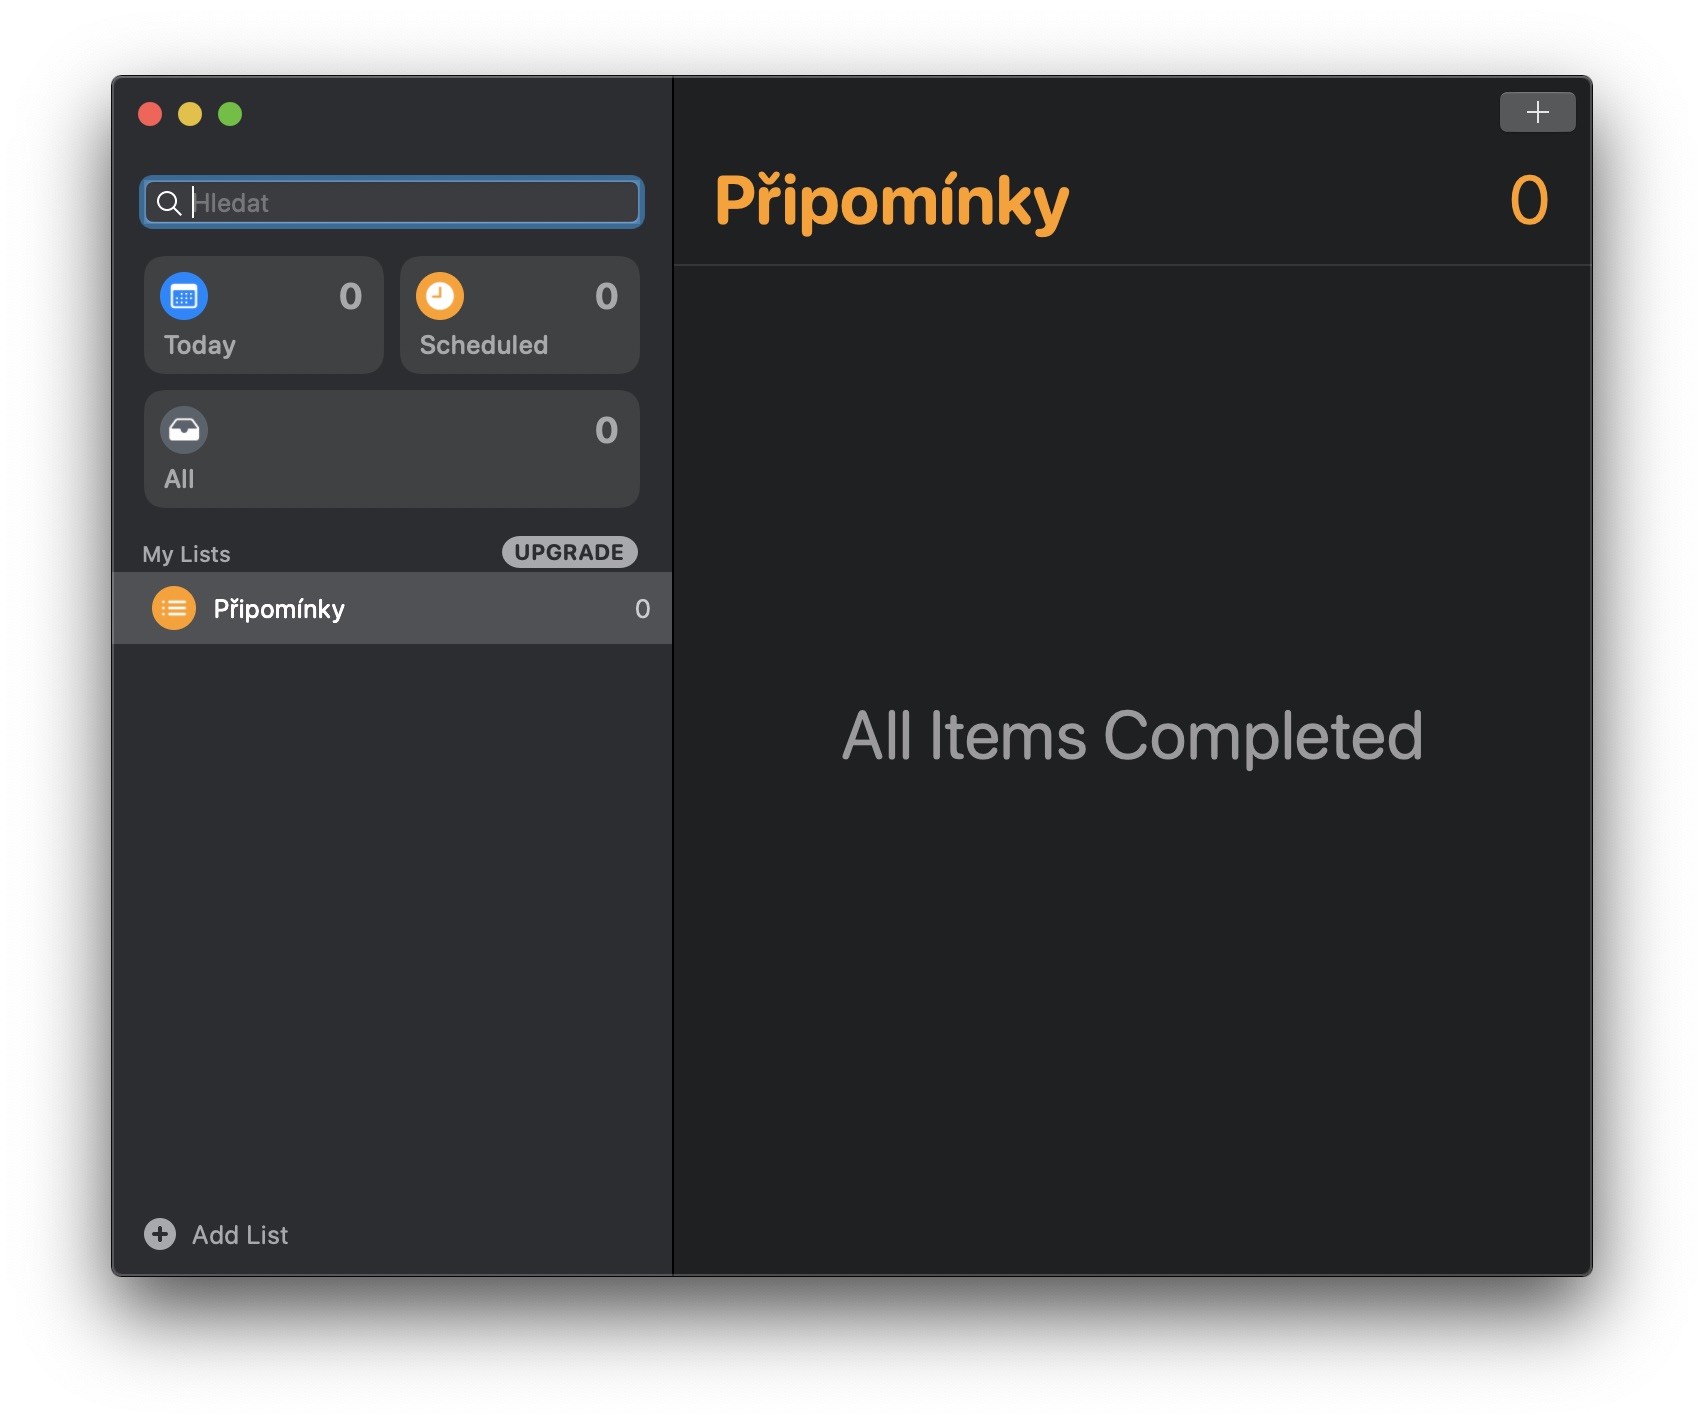Screen dimensions: 1704x1424
Task: Click the UPGRADE button
Action: click(569, 552)
